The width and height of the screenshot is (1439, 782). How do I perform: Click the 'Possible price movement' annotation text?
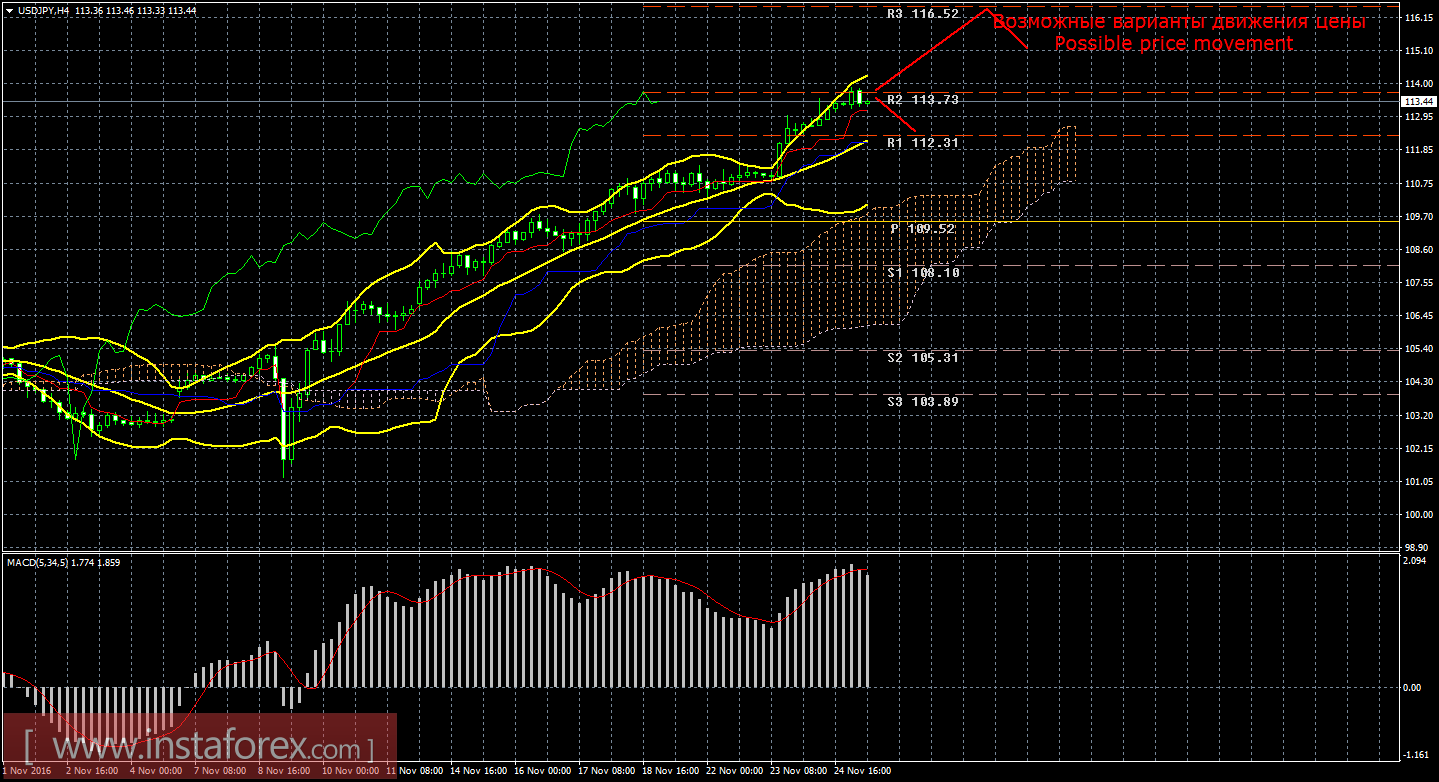pyautogui.click(x=1173, y=44)
